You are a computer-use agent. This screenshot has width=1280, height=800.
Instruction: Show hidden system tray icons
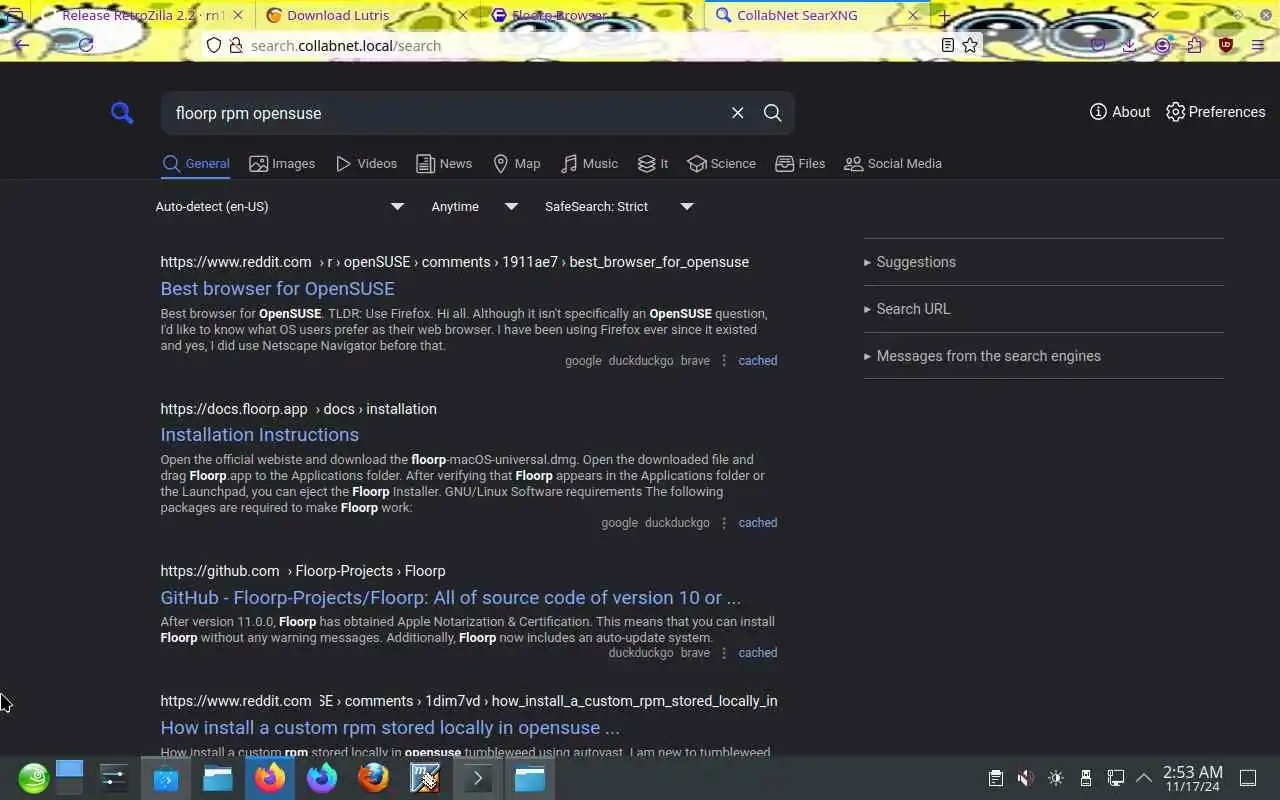pos(1144,778)
